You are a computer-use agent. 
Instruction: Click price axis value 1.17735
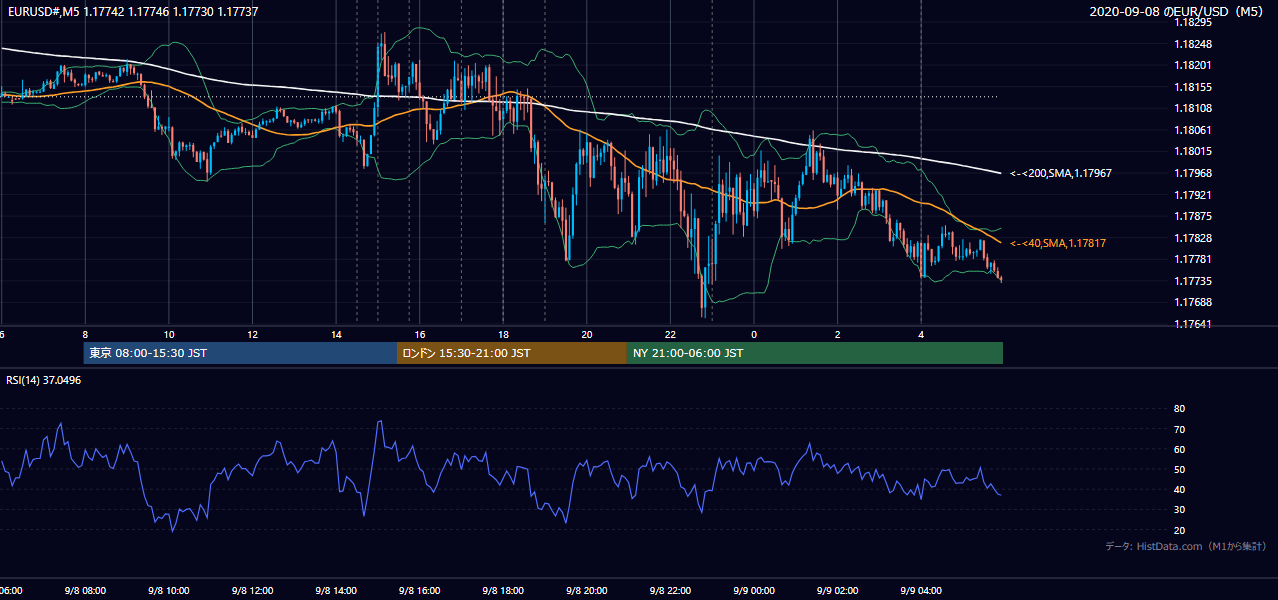[x=1192, y=281]
